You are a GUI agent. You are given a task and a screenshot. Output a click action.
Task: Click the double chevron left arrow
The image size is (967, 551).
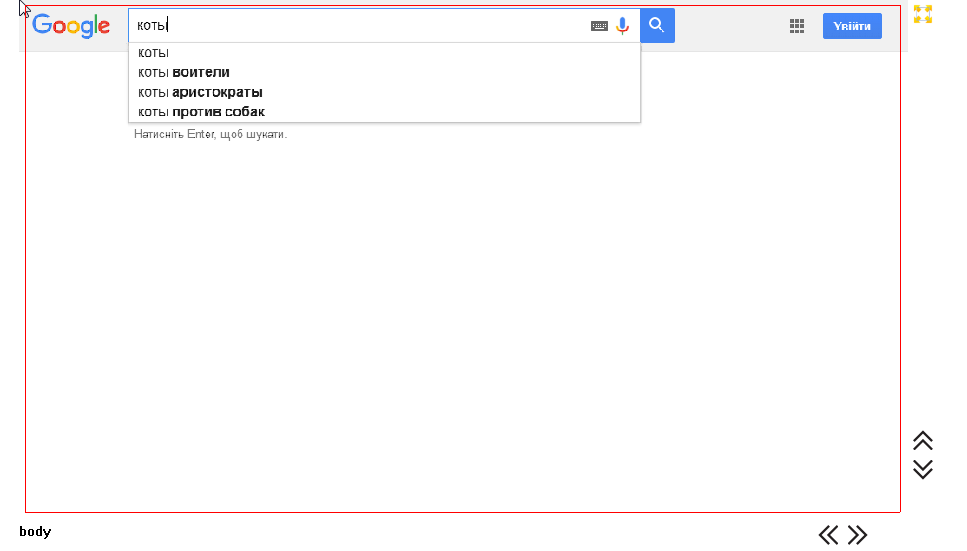coord(828,535)
